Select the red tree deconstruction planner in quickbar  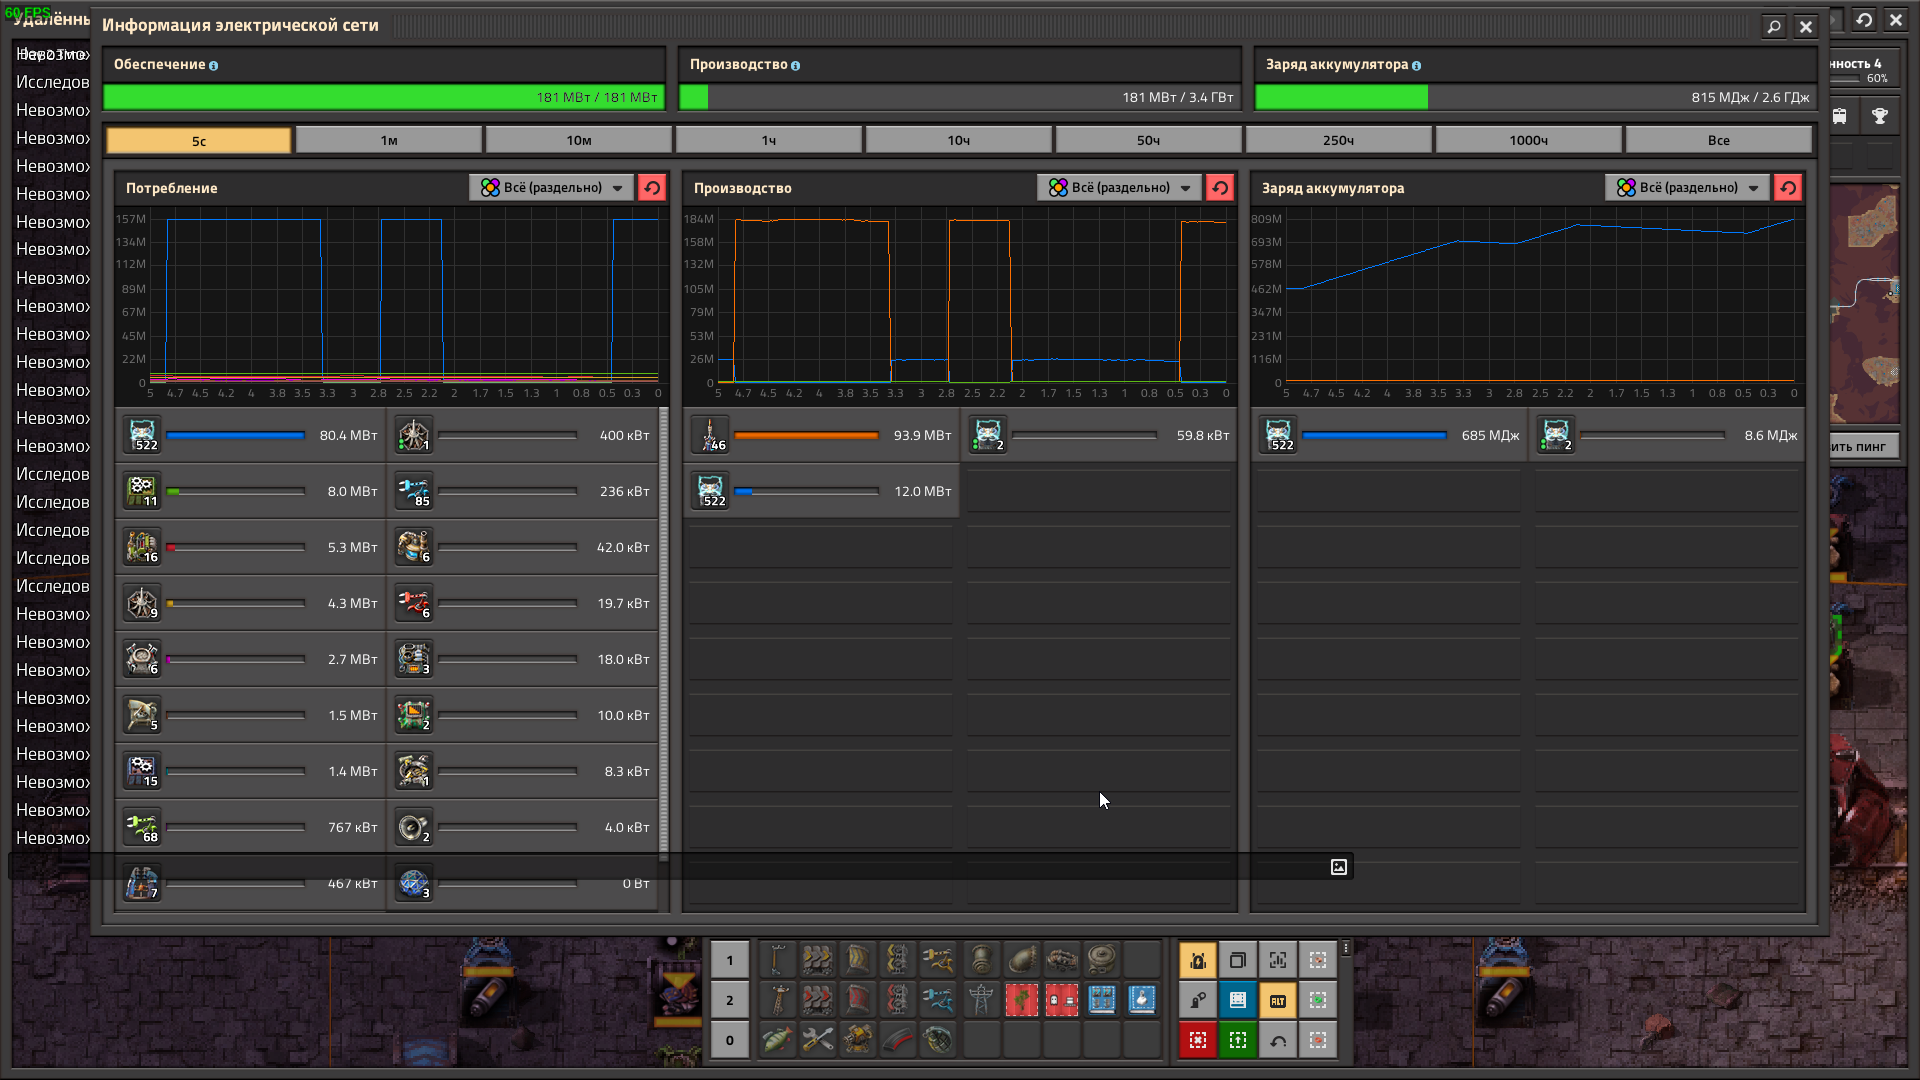[1022, 1000]
